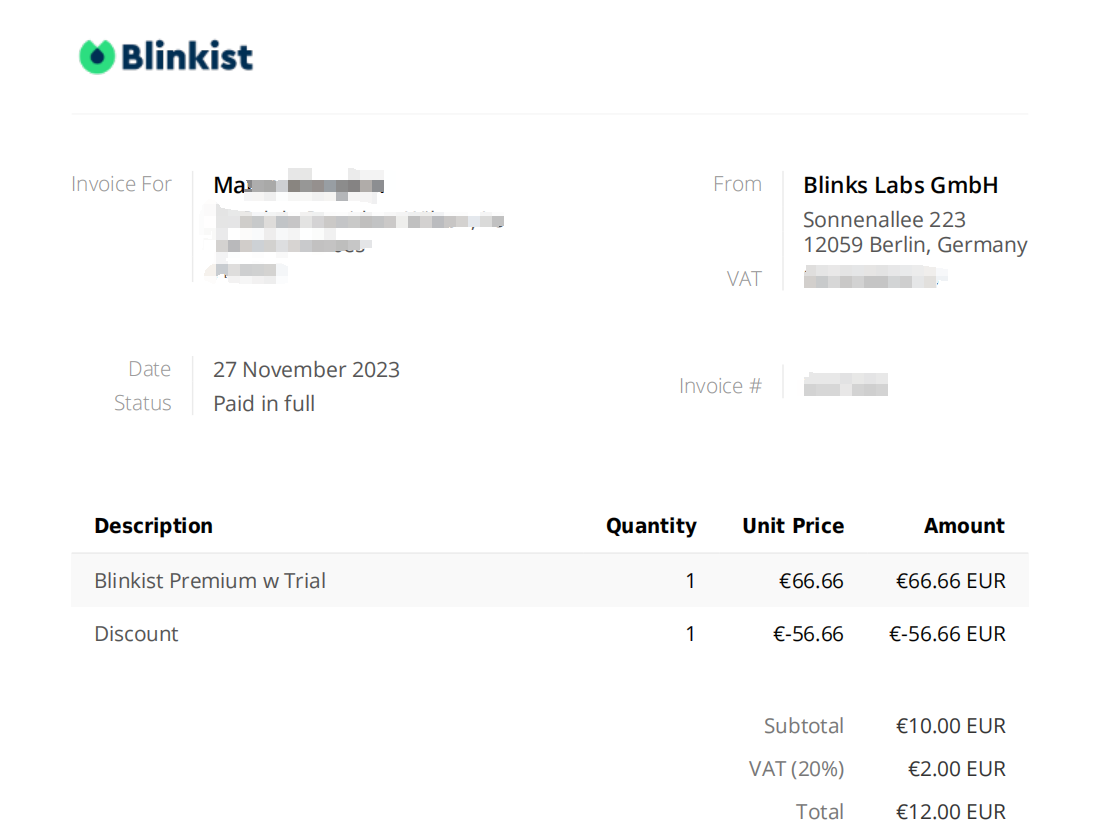The height and width of the screenshot is (838, 1100).
Task: Click the Invoice # label
Action: (x=720, y=386)
